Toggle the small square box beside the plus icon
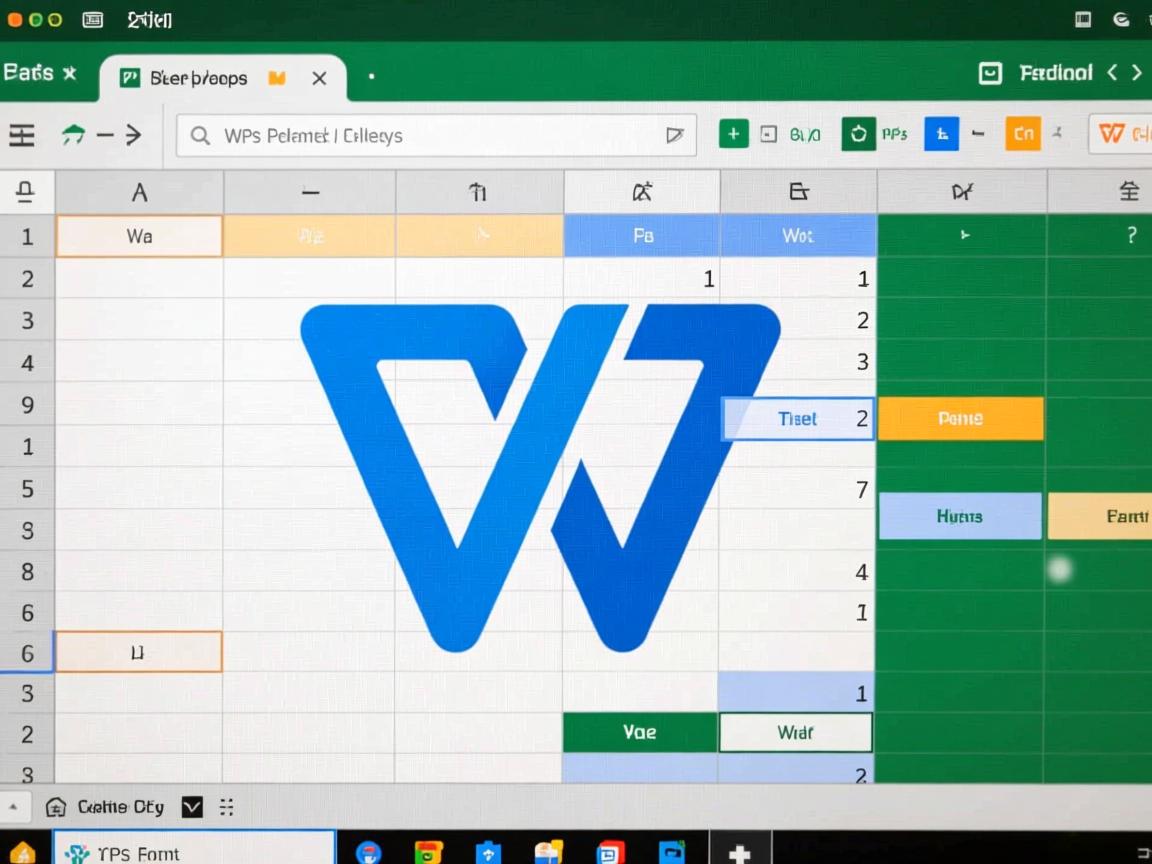This screenshot has height=864, width=1152. pos(768,134)
